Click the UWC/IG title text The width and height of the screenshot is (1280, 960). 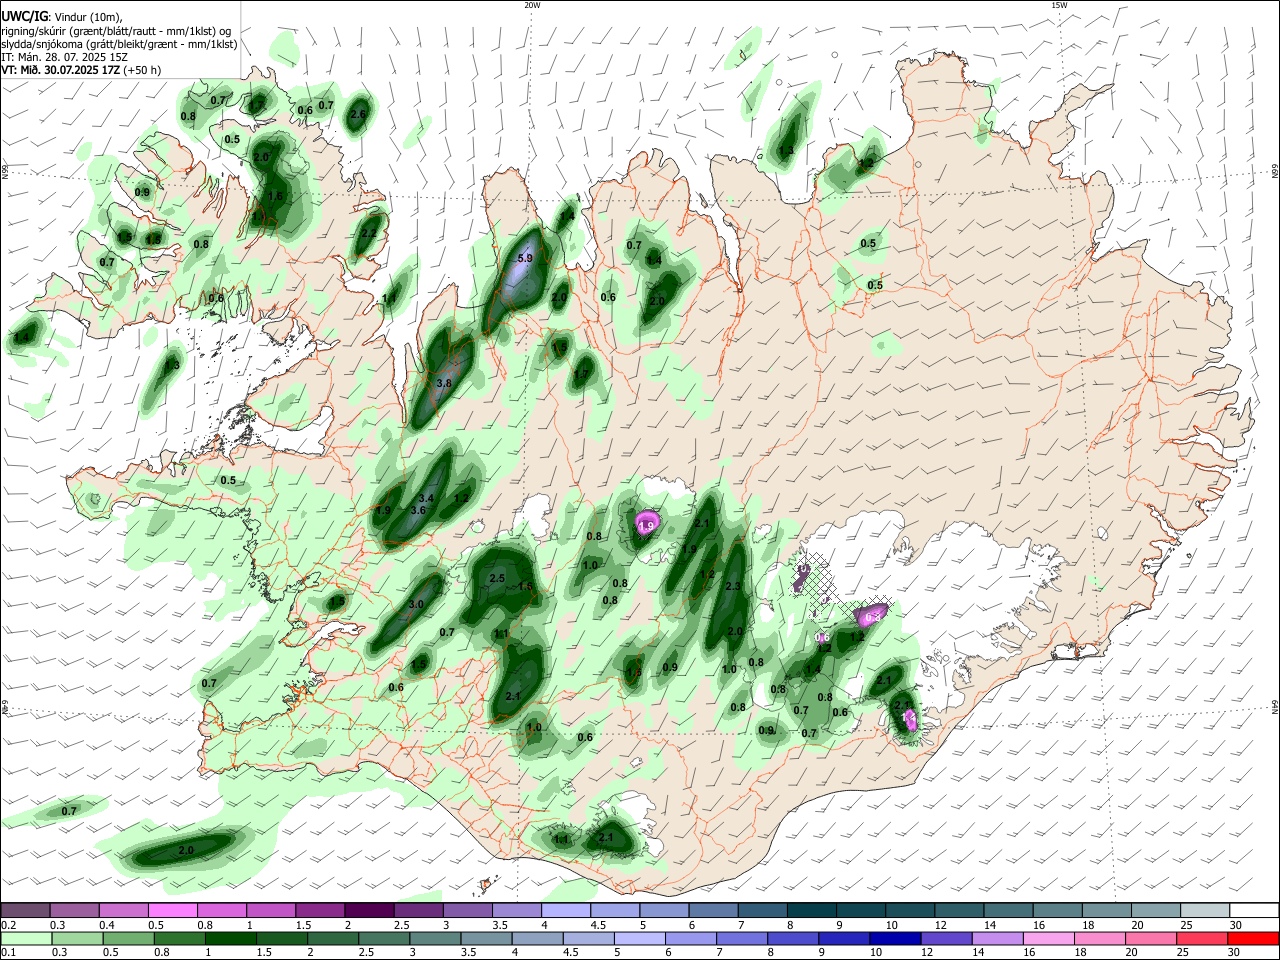(23, 16)
